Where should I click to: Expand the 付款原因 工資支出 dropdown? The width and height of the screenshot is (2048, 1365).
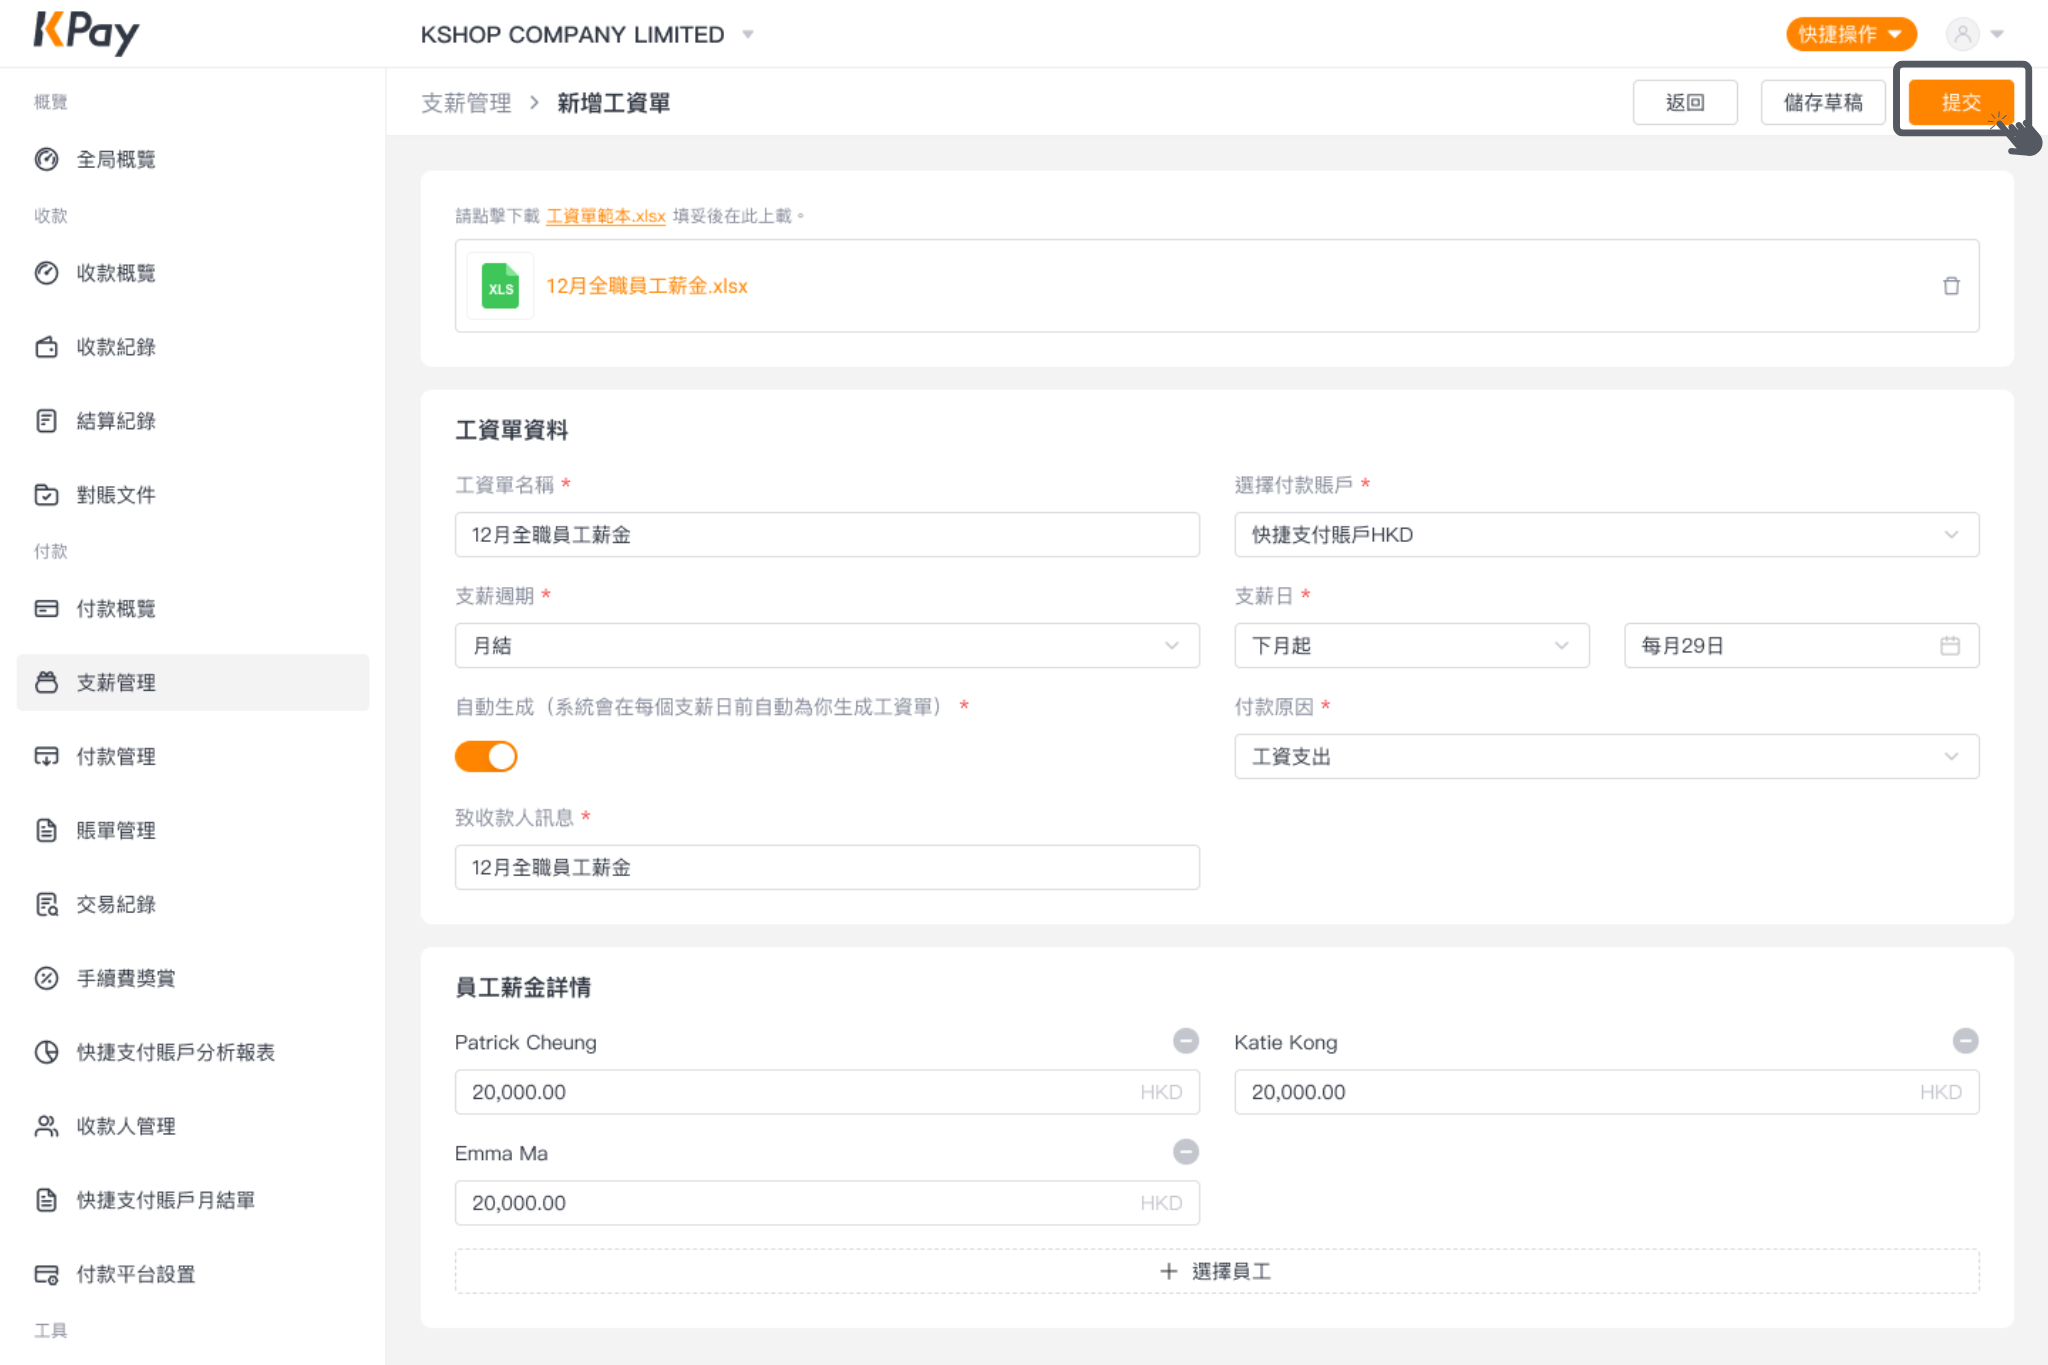click(1606, 757)
